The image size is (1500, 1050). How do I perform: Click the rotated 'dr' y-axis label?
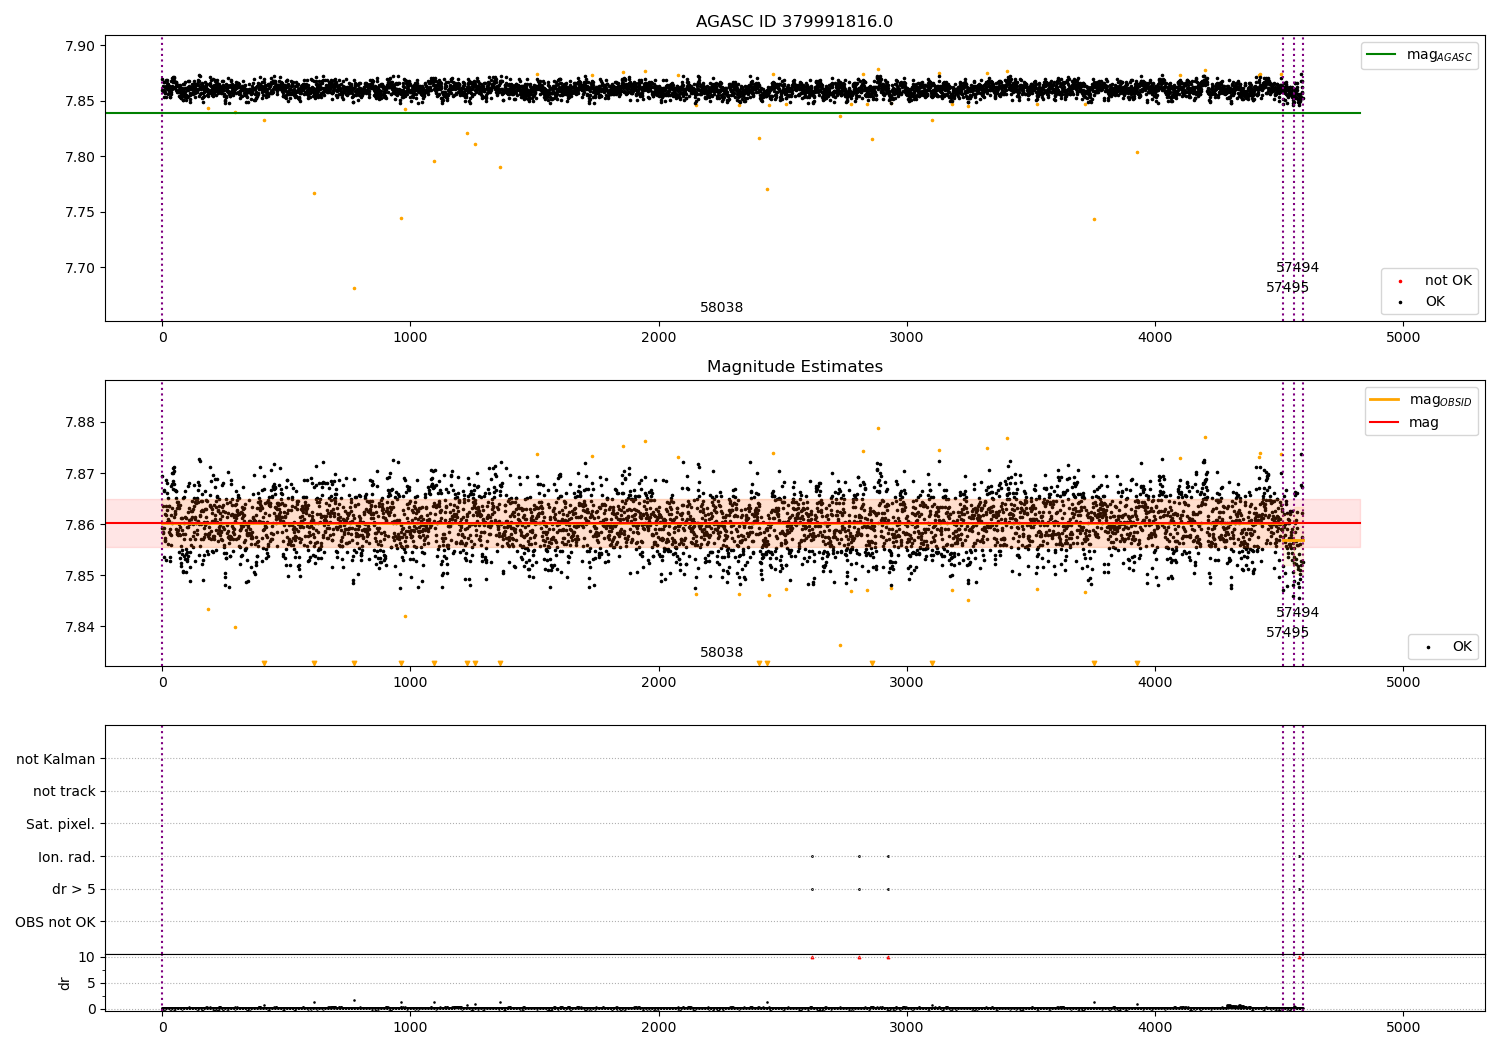click(65, 983)
